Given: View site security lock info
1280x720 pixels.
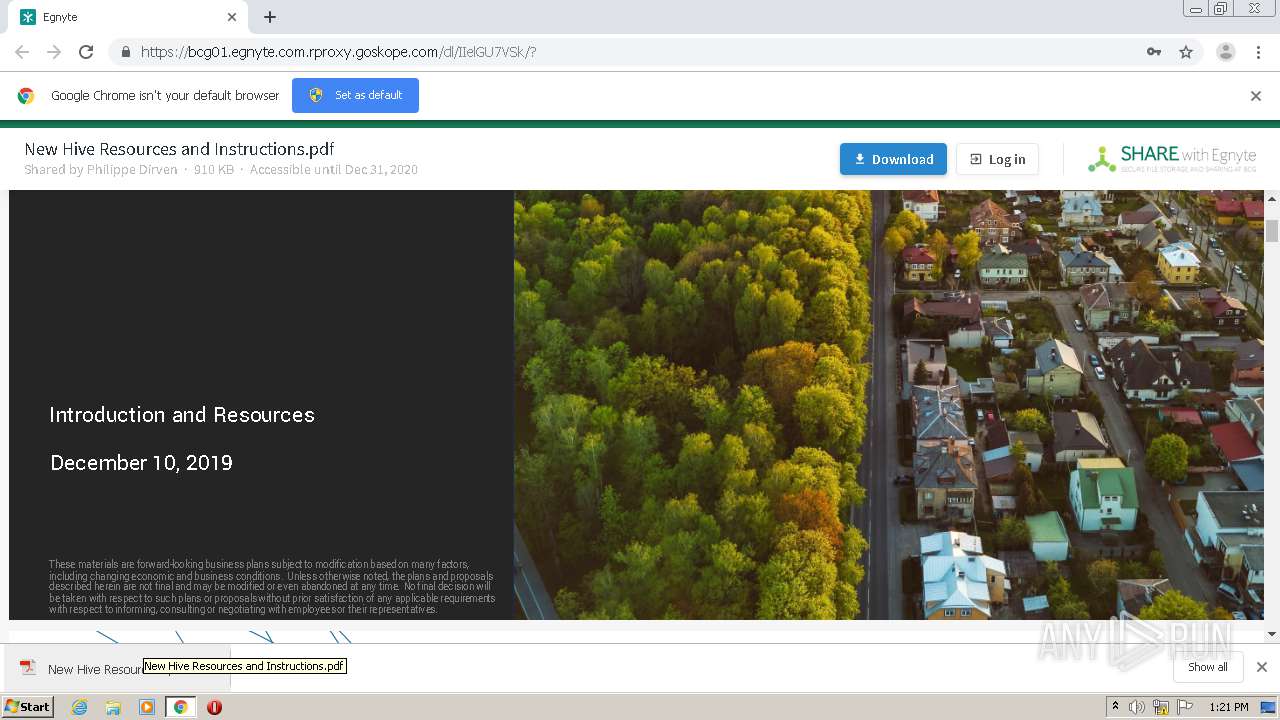Looking at the screenshot, I should pyautogui.click(x=125, y=52).
